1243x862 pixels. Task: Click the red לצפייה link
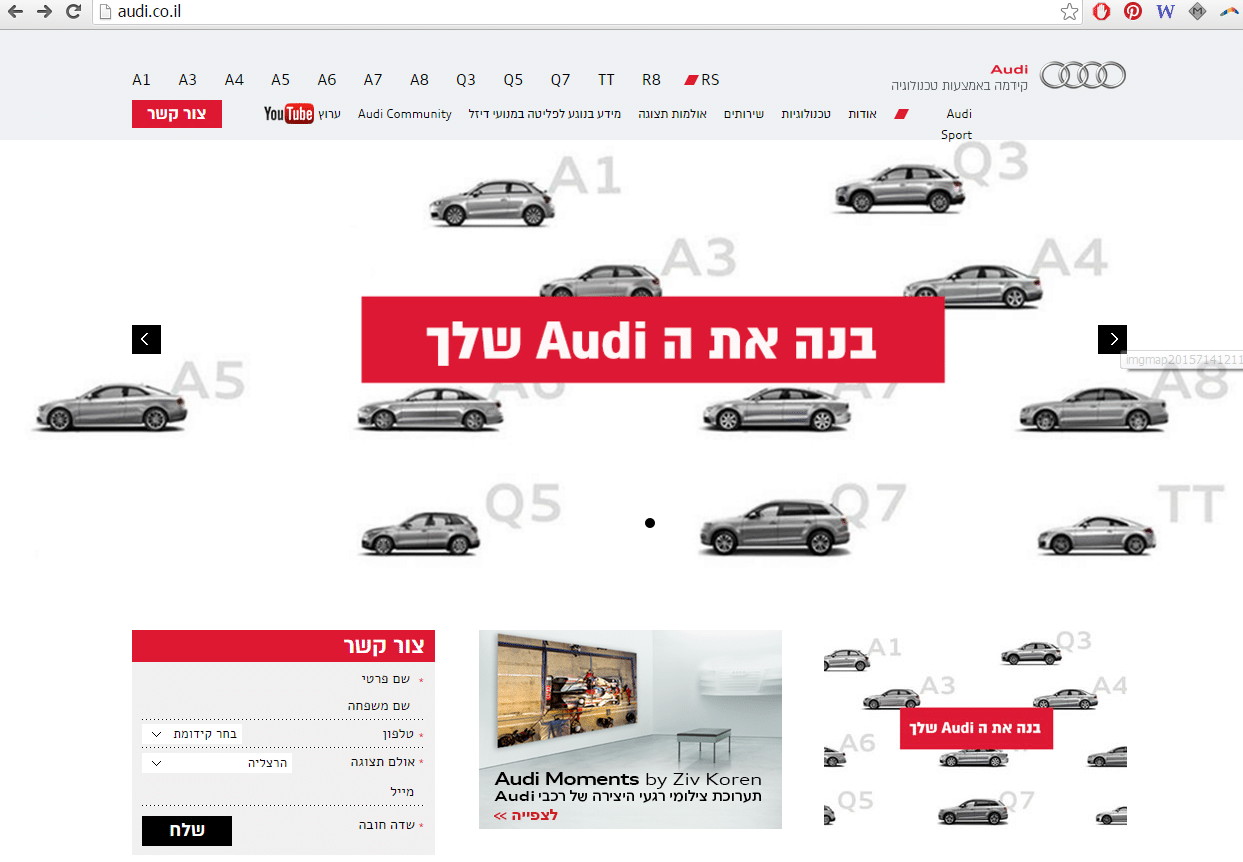click(526, 816)
